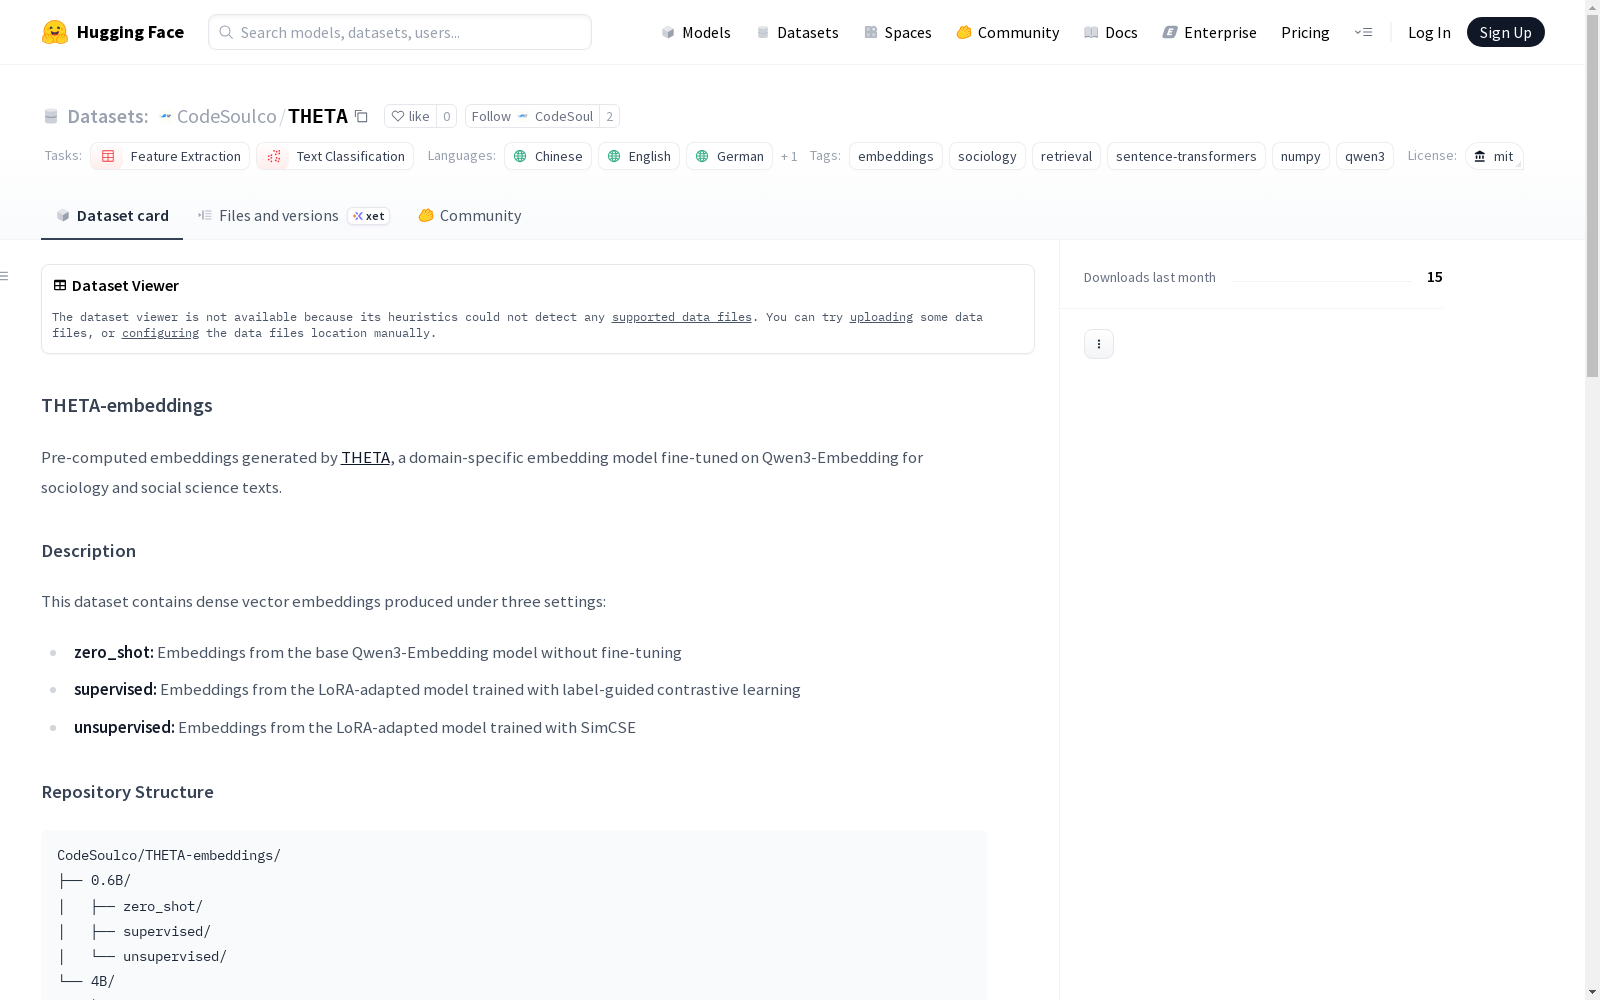Click the zero_shot bullet term
This screenshot has height=1000, width=1600.
click(114, 652)
